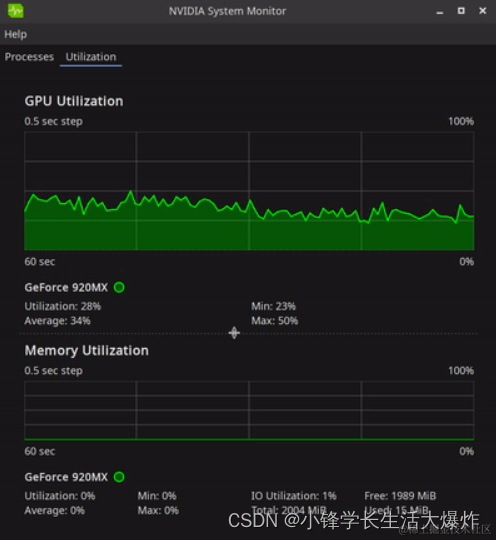Close the NVIDIA System Monitor window

[483, 11]
